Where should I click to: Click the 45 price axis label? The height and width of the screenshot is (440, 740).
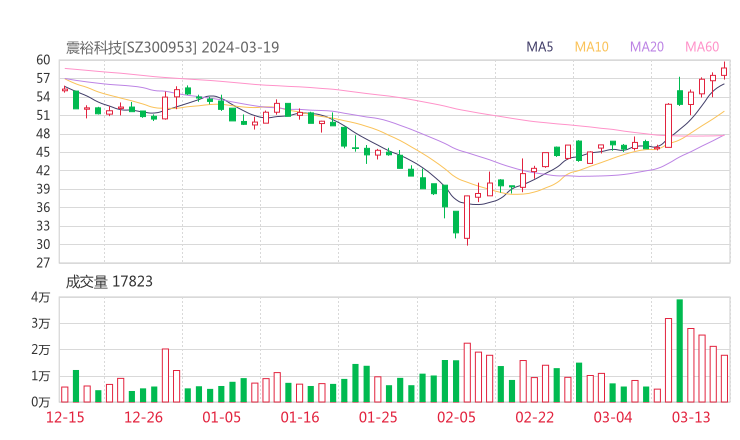click(x=43, y=152)
